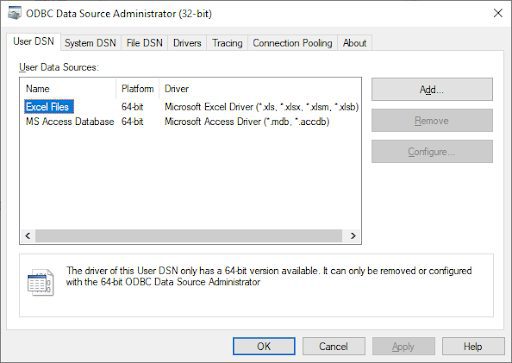Open the Drivers tab
This screenshot has width=512, height=363.
coord(187,43)
